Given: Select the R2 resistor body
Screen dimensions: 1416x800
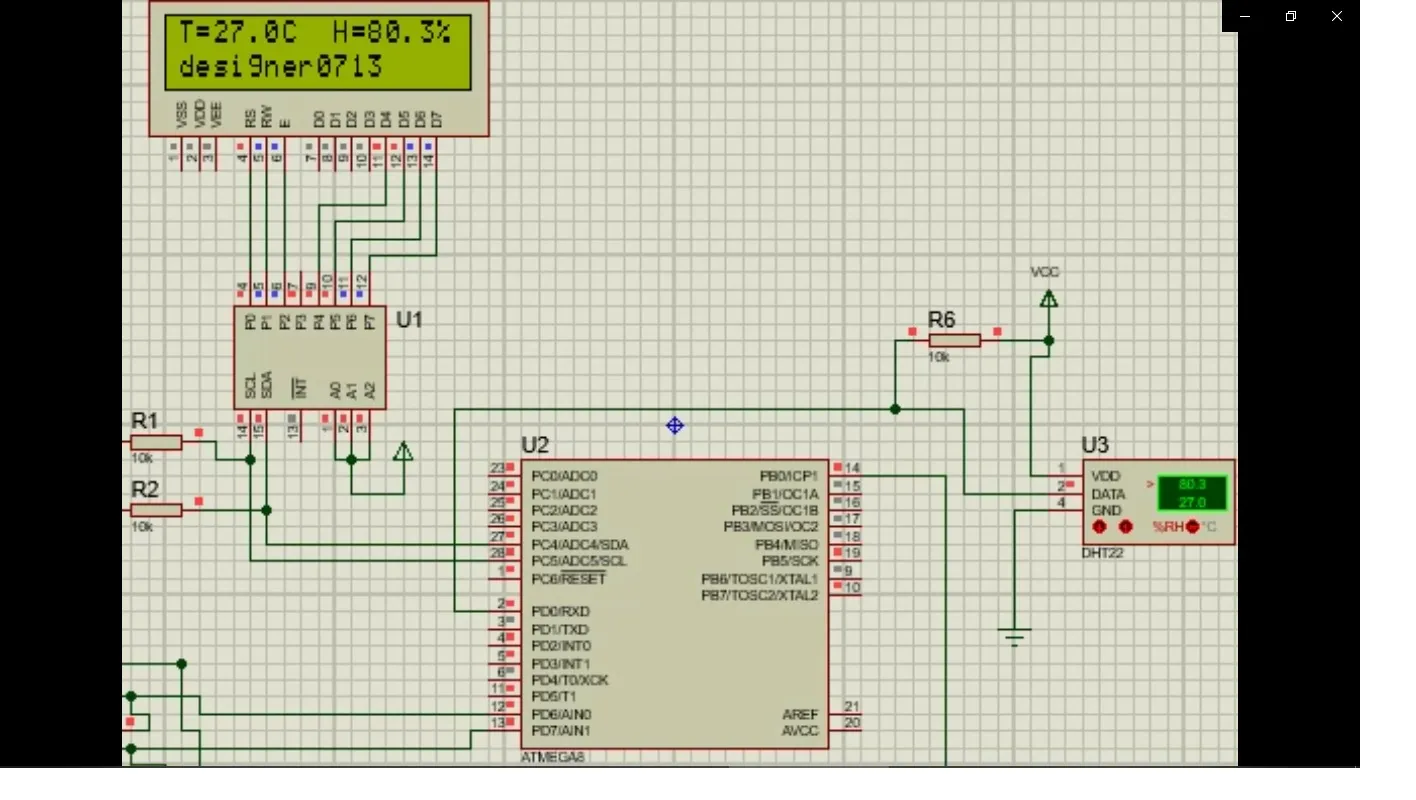Looking at the screenshot, I should pyautogui.click(x=156, y=510).
